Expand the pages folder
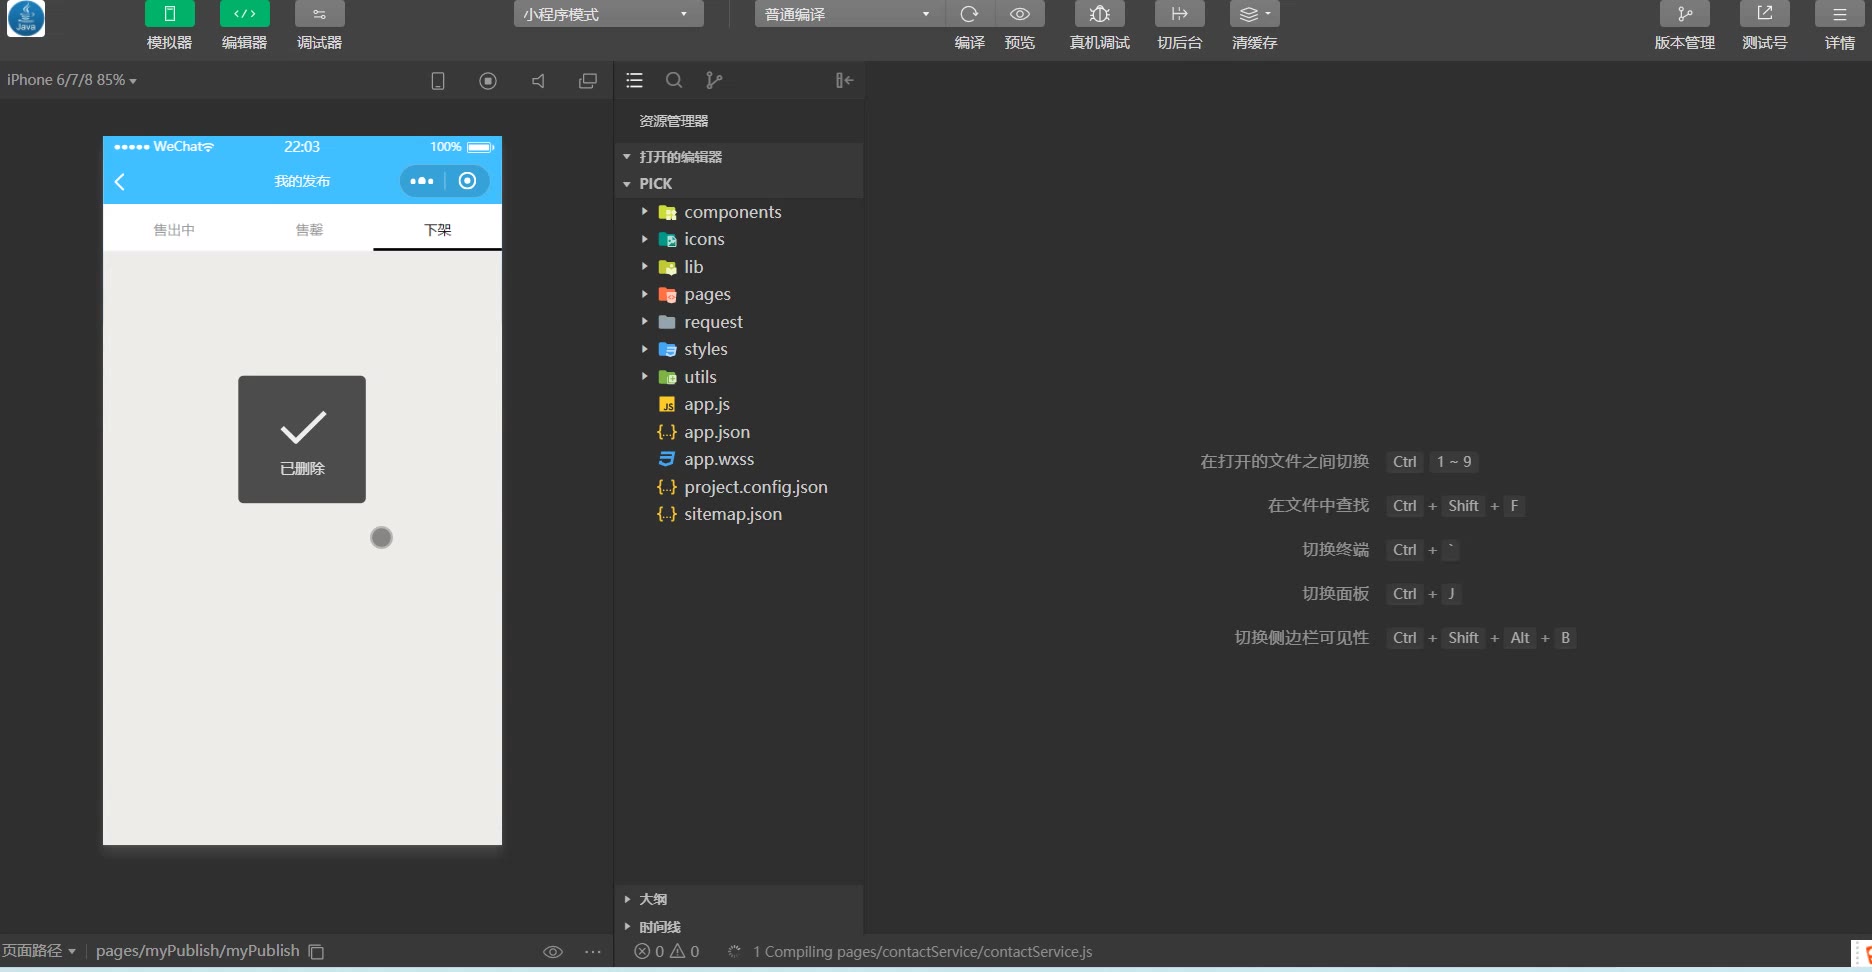 click(739, 294)
